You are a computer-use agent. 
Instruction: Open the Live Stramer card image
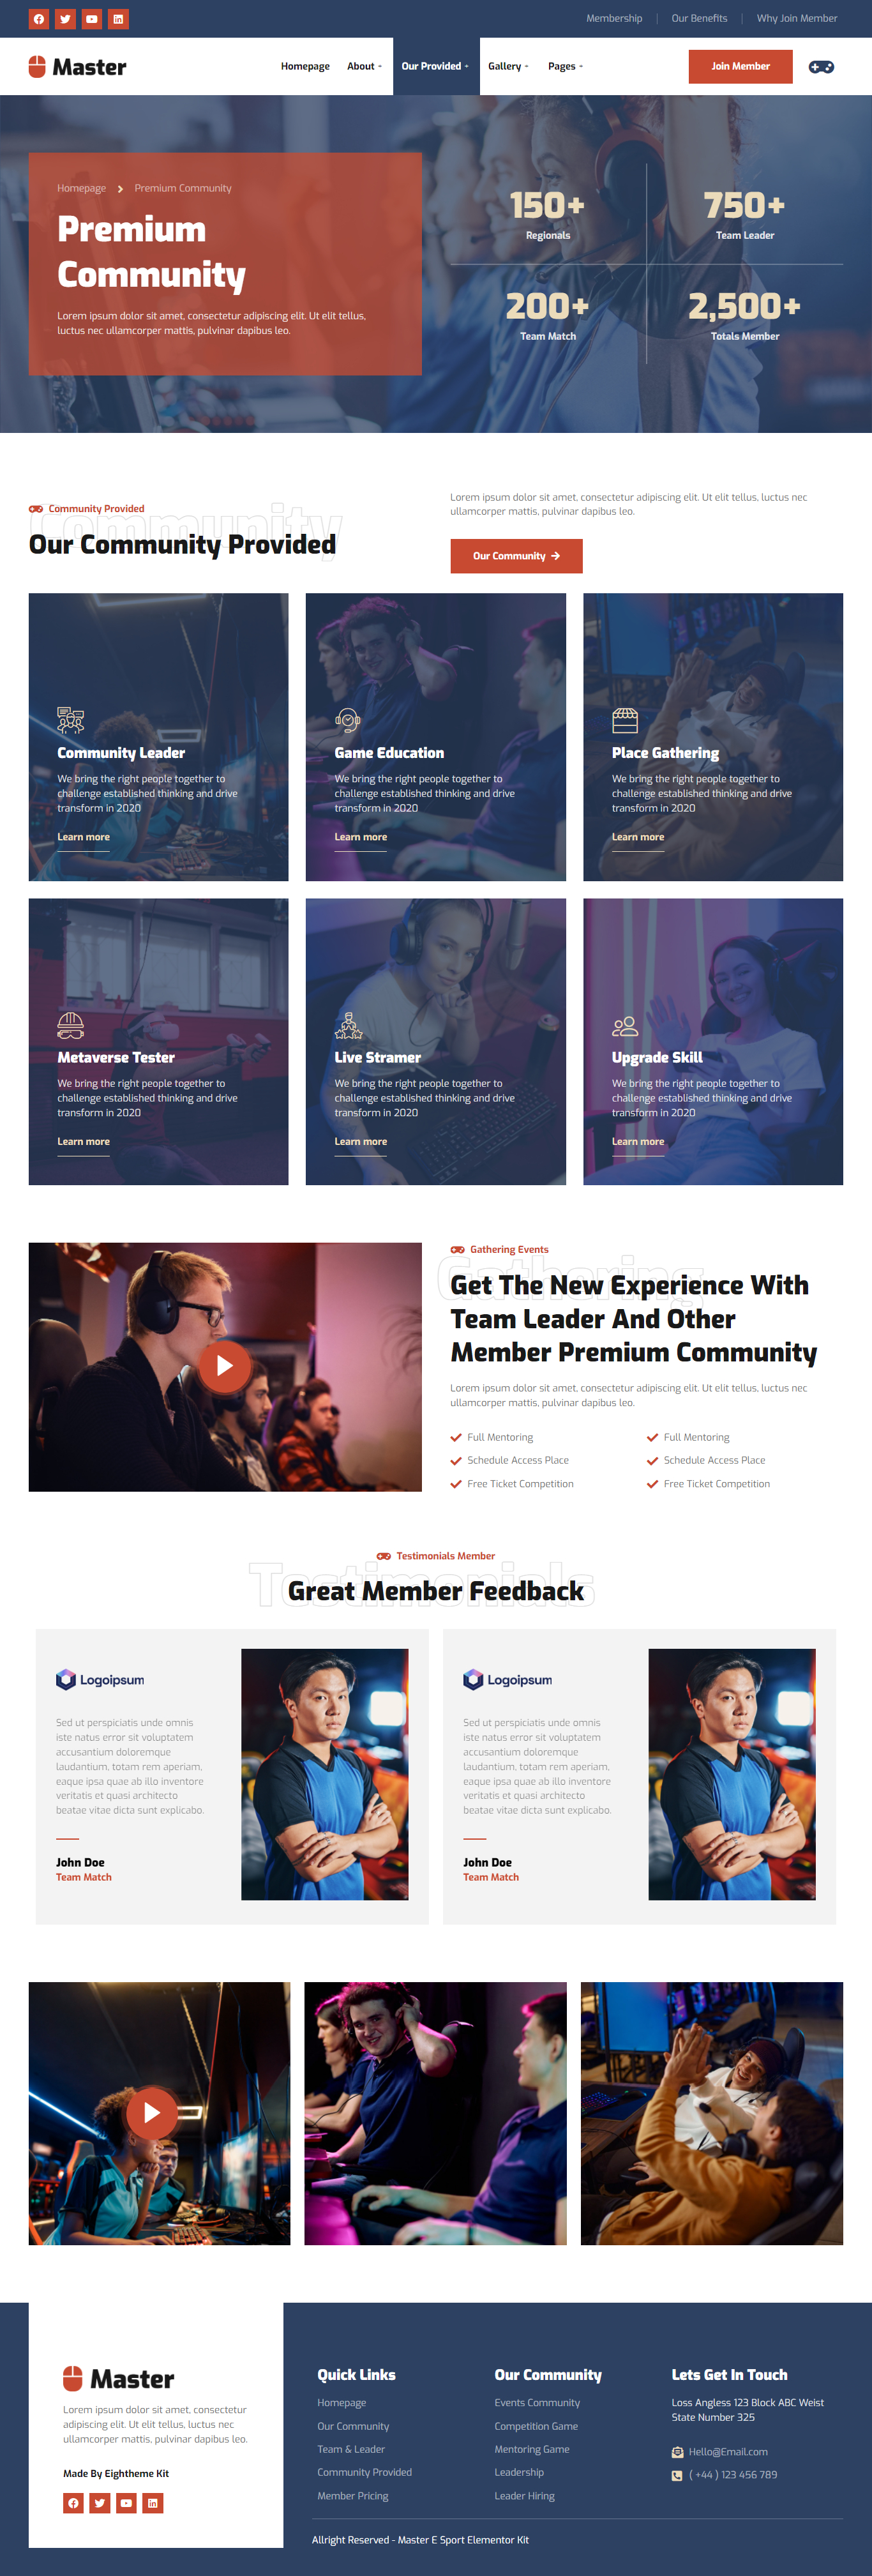pyautogui.click(x=435, y=1041)
